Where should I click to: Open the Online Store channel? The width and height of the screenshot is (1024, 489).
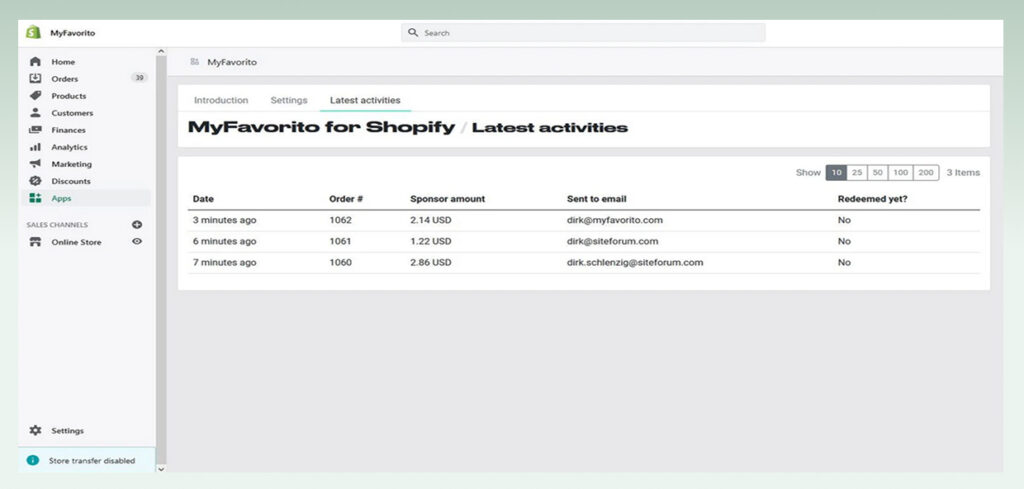pyautogui.click(x=76, y=242)
